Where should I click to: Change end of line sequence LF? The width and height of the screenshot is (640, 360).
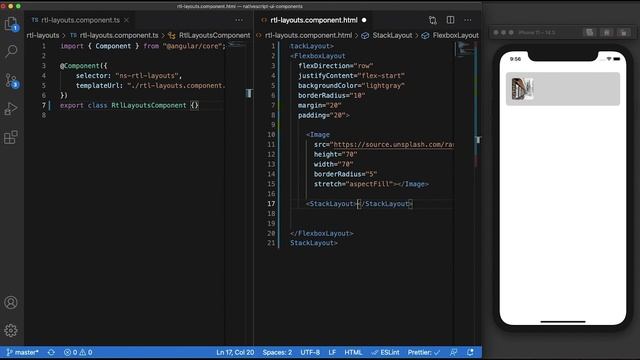pyautogui.click(x=332, y=352)
